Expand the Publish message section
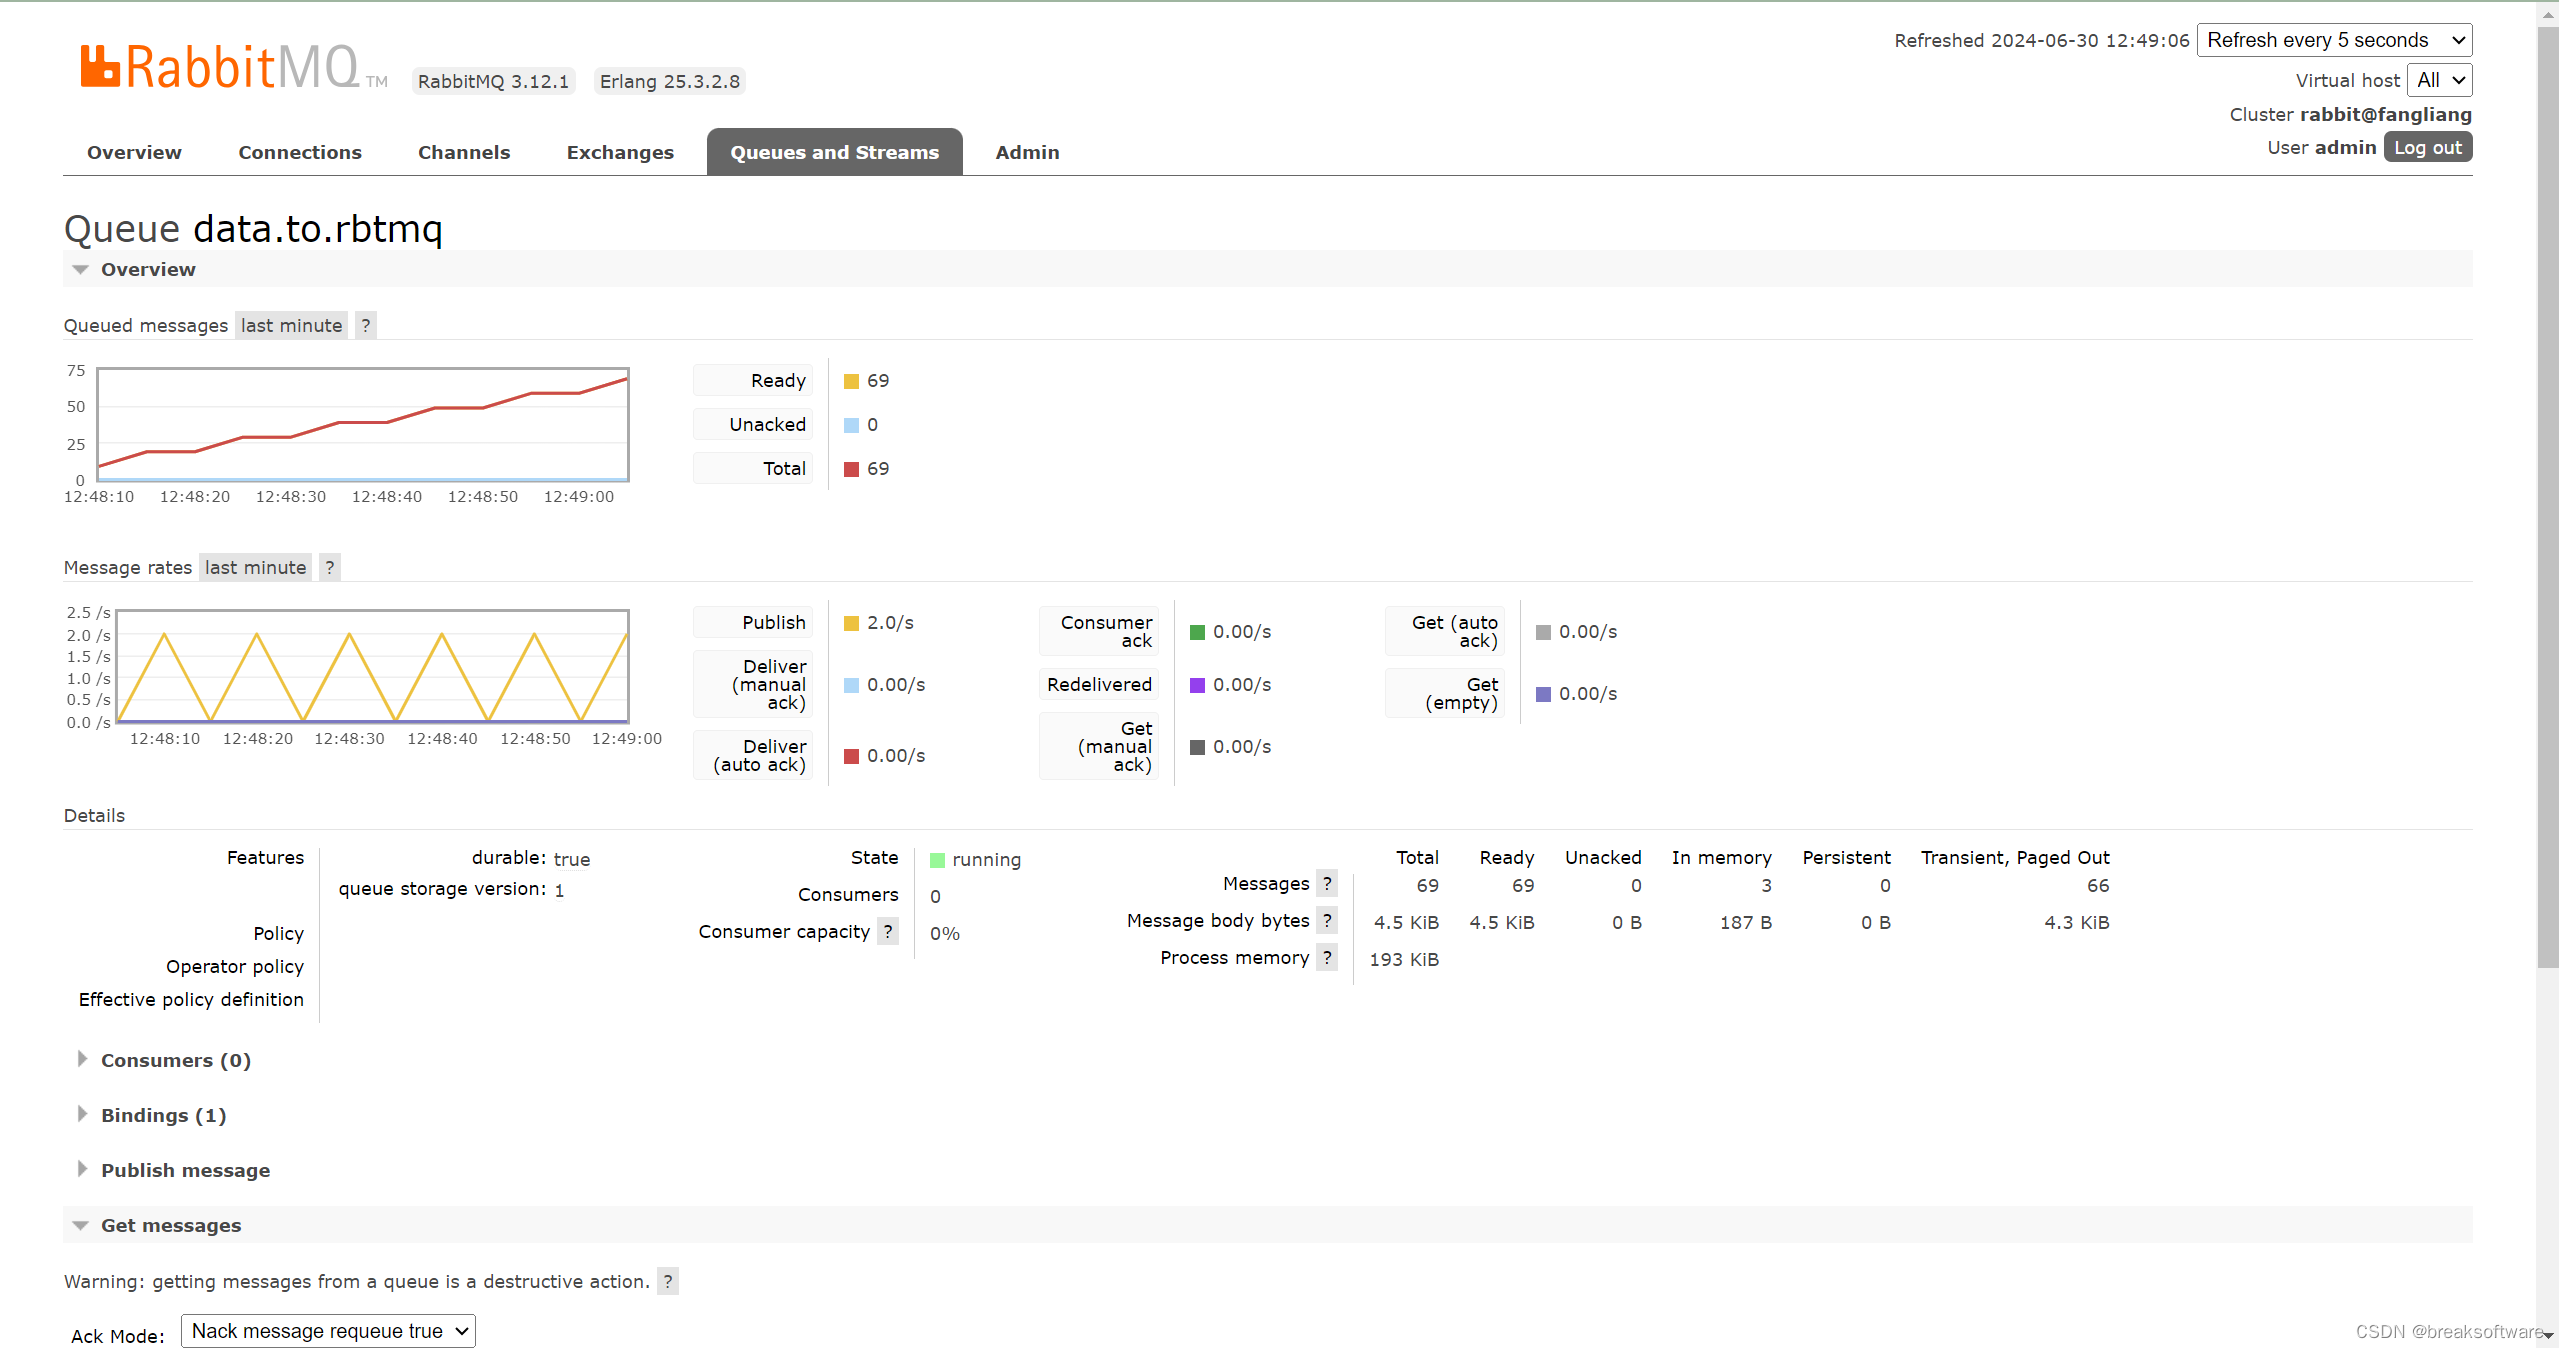 (186, 1170)
